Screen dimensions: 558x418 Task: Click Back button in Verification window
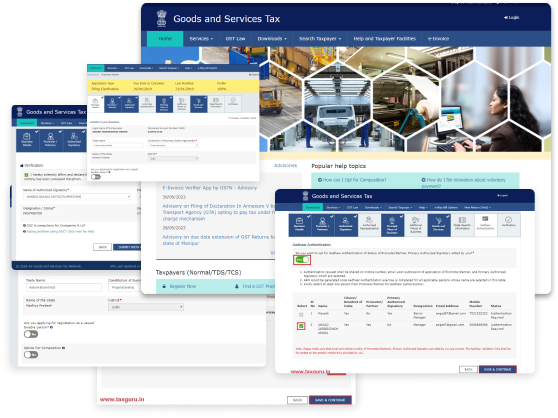102,247
